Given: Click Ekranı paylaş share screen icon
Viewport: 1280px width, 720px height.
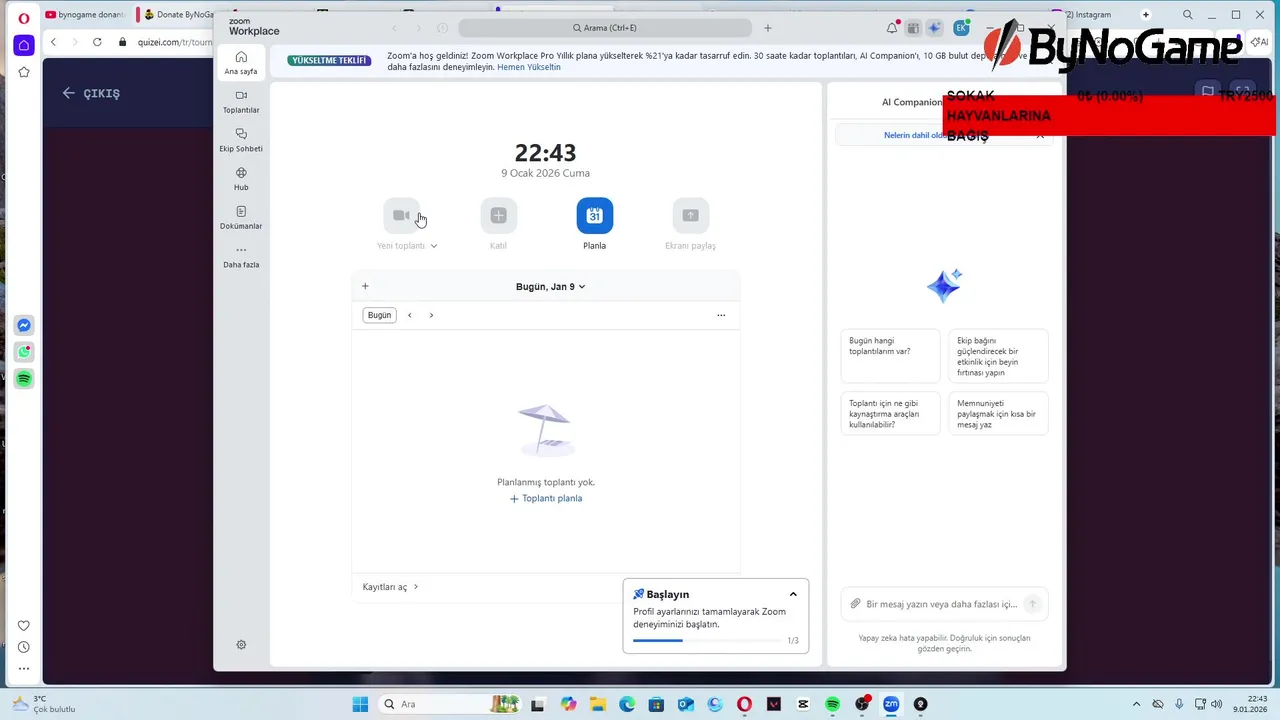Looking at the screenshot, I should click(x=690, y=215).
